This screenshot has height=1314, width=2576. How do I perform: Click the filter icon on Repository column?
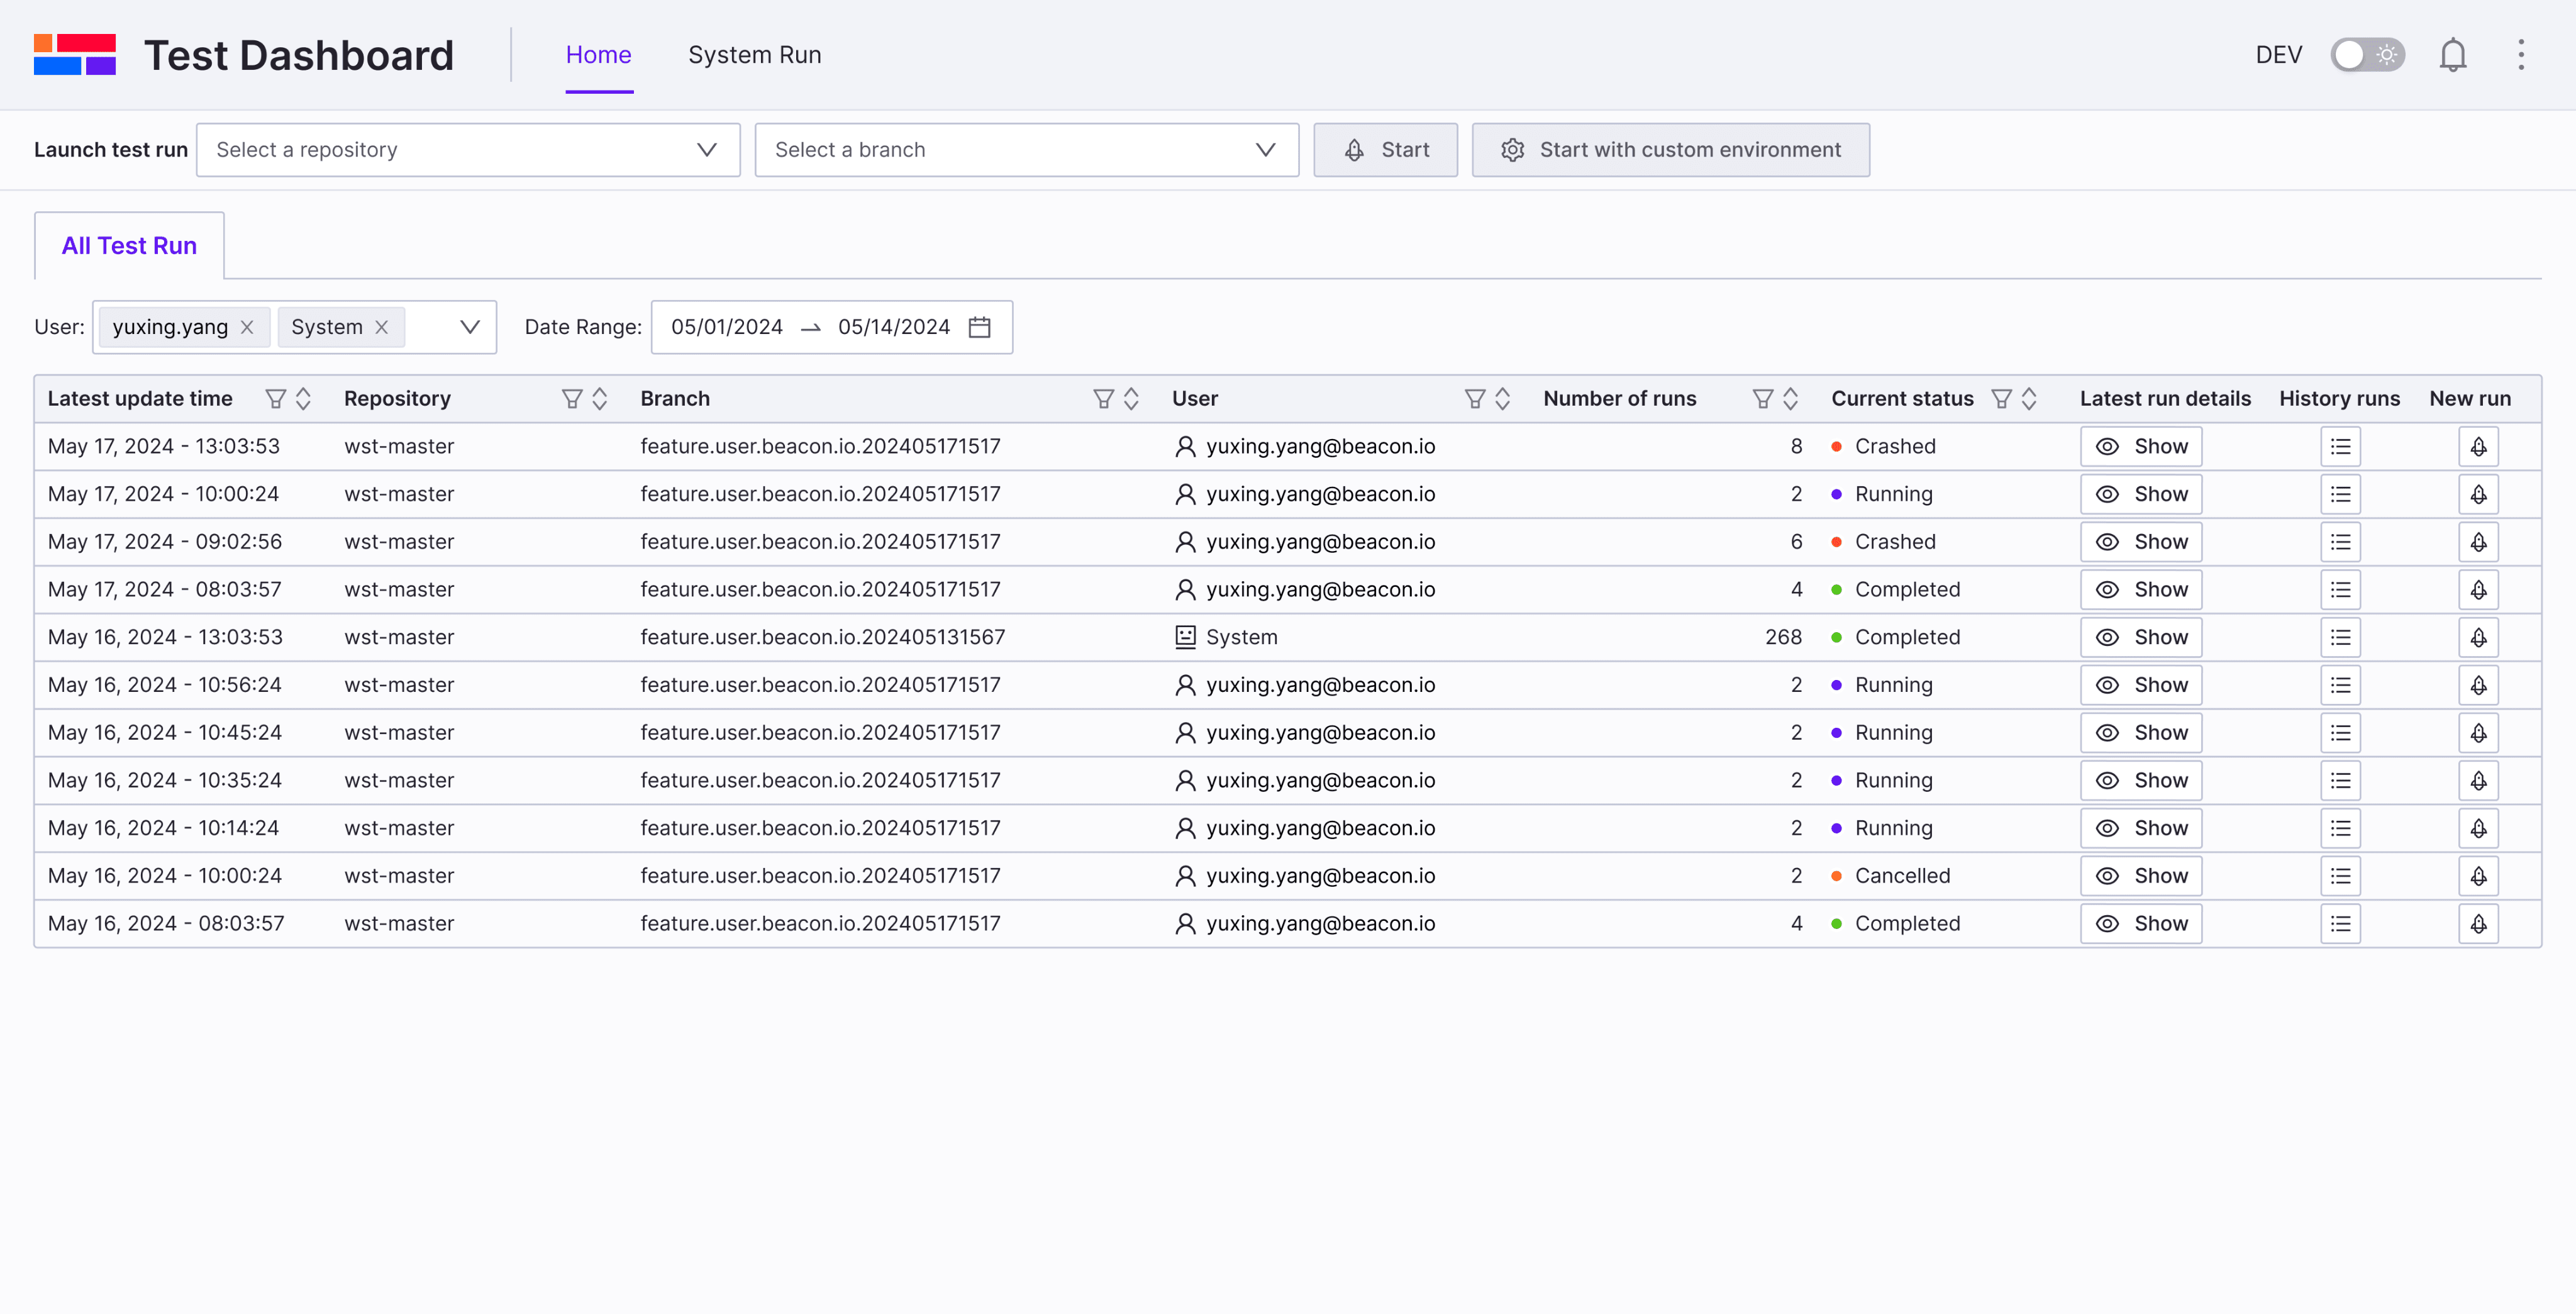pyautogui.click(x=572, y=399)
